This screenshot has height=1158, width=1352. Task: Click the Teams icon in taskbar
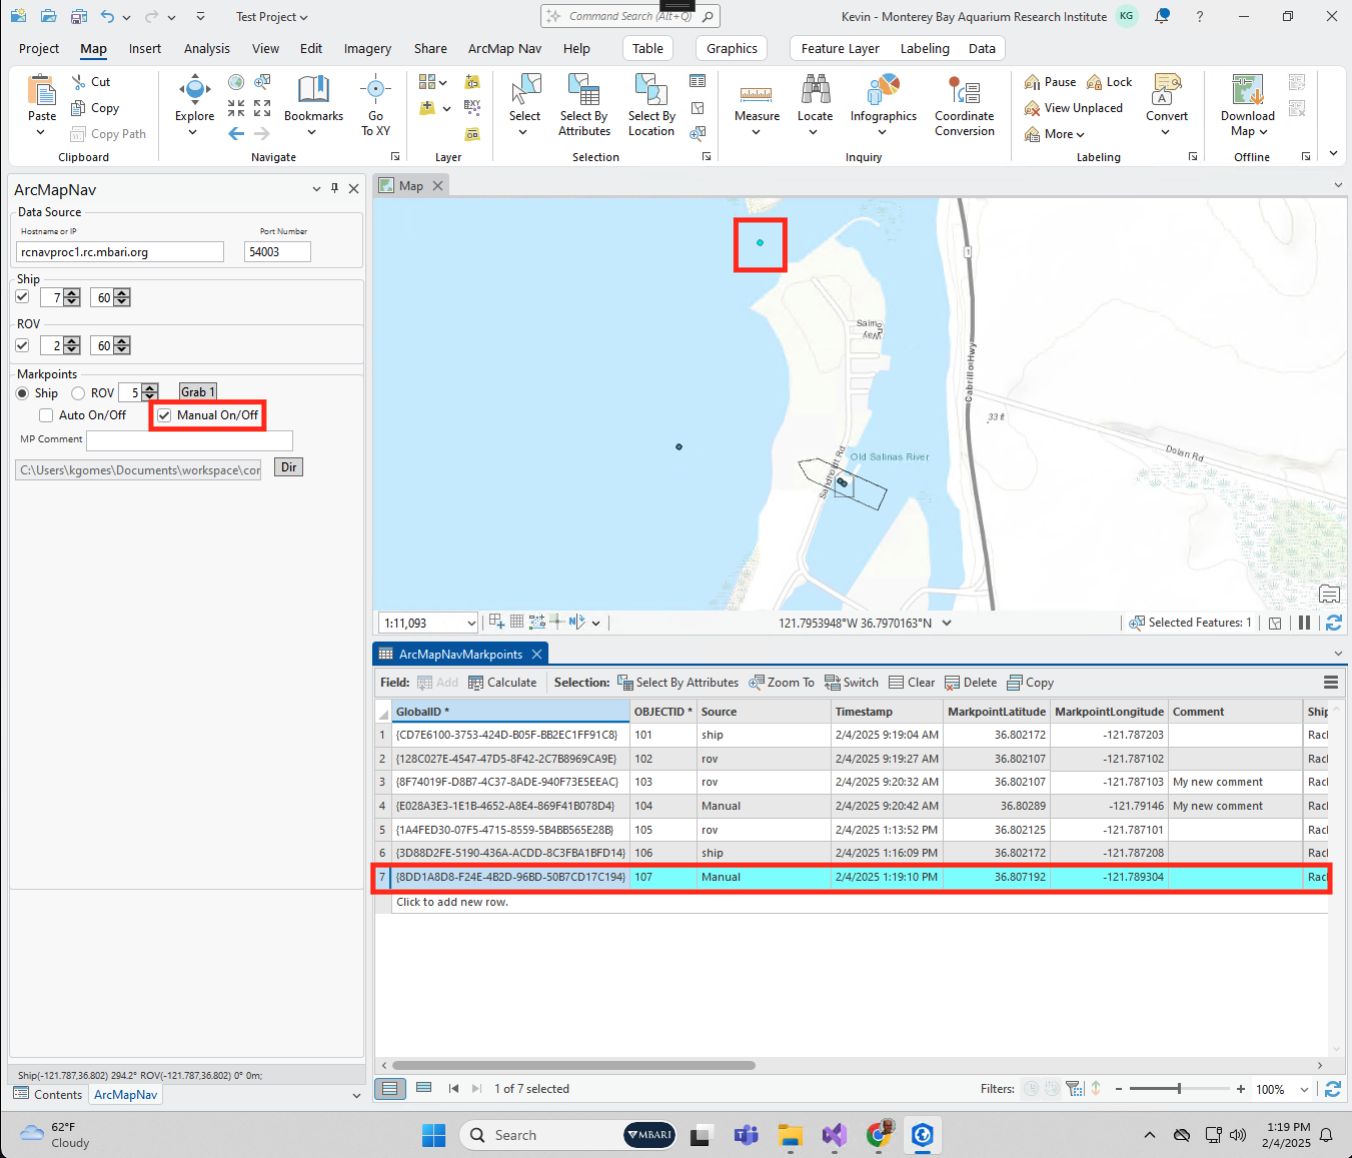[746, 1135]
